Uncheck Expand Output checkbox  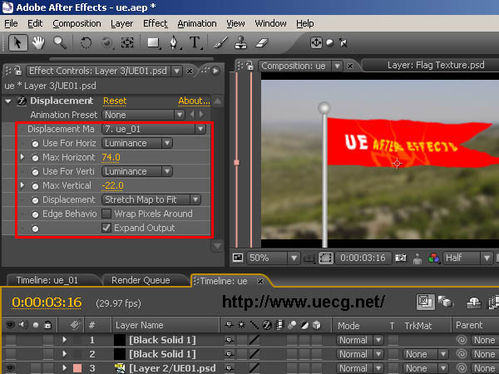click(106, 228)
